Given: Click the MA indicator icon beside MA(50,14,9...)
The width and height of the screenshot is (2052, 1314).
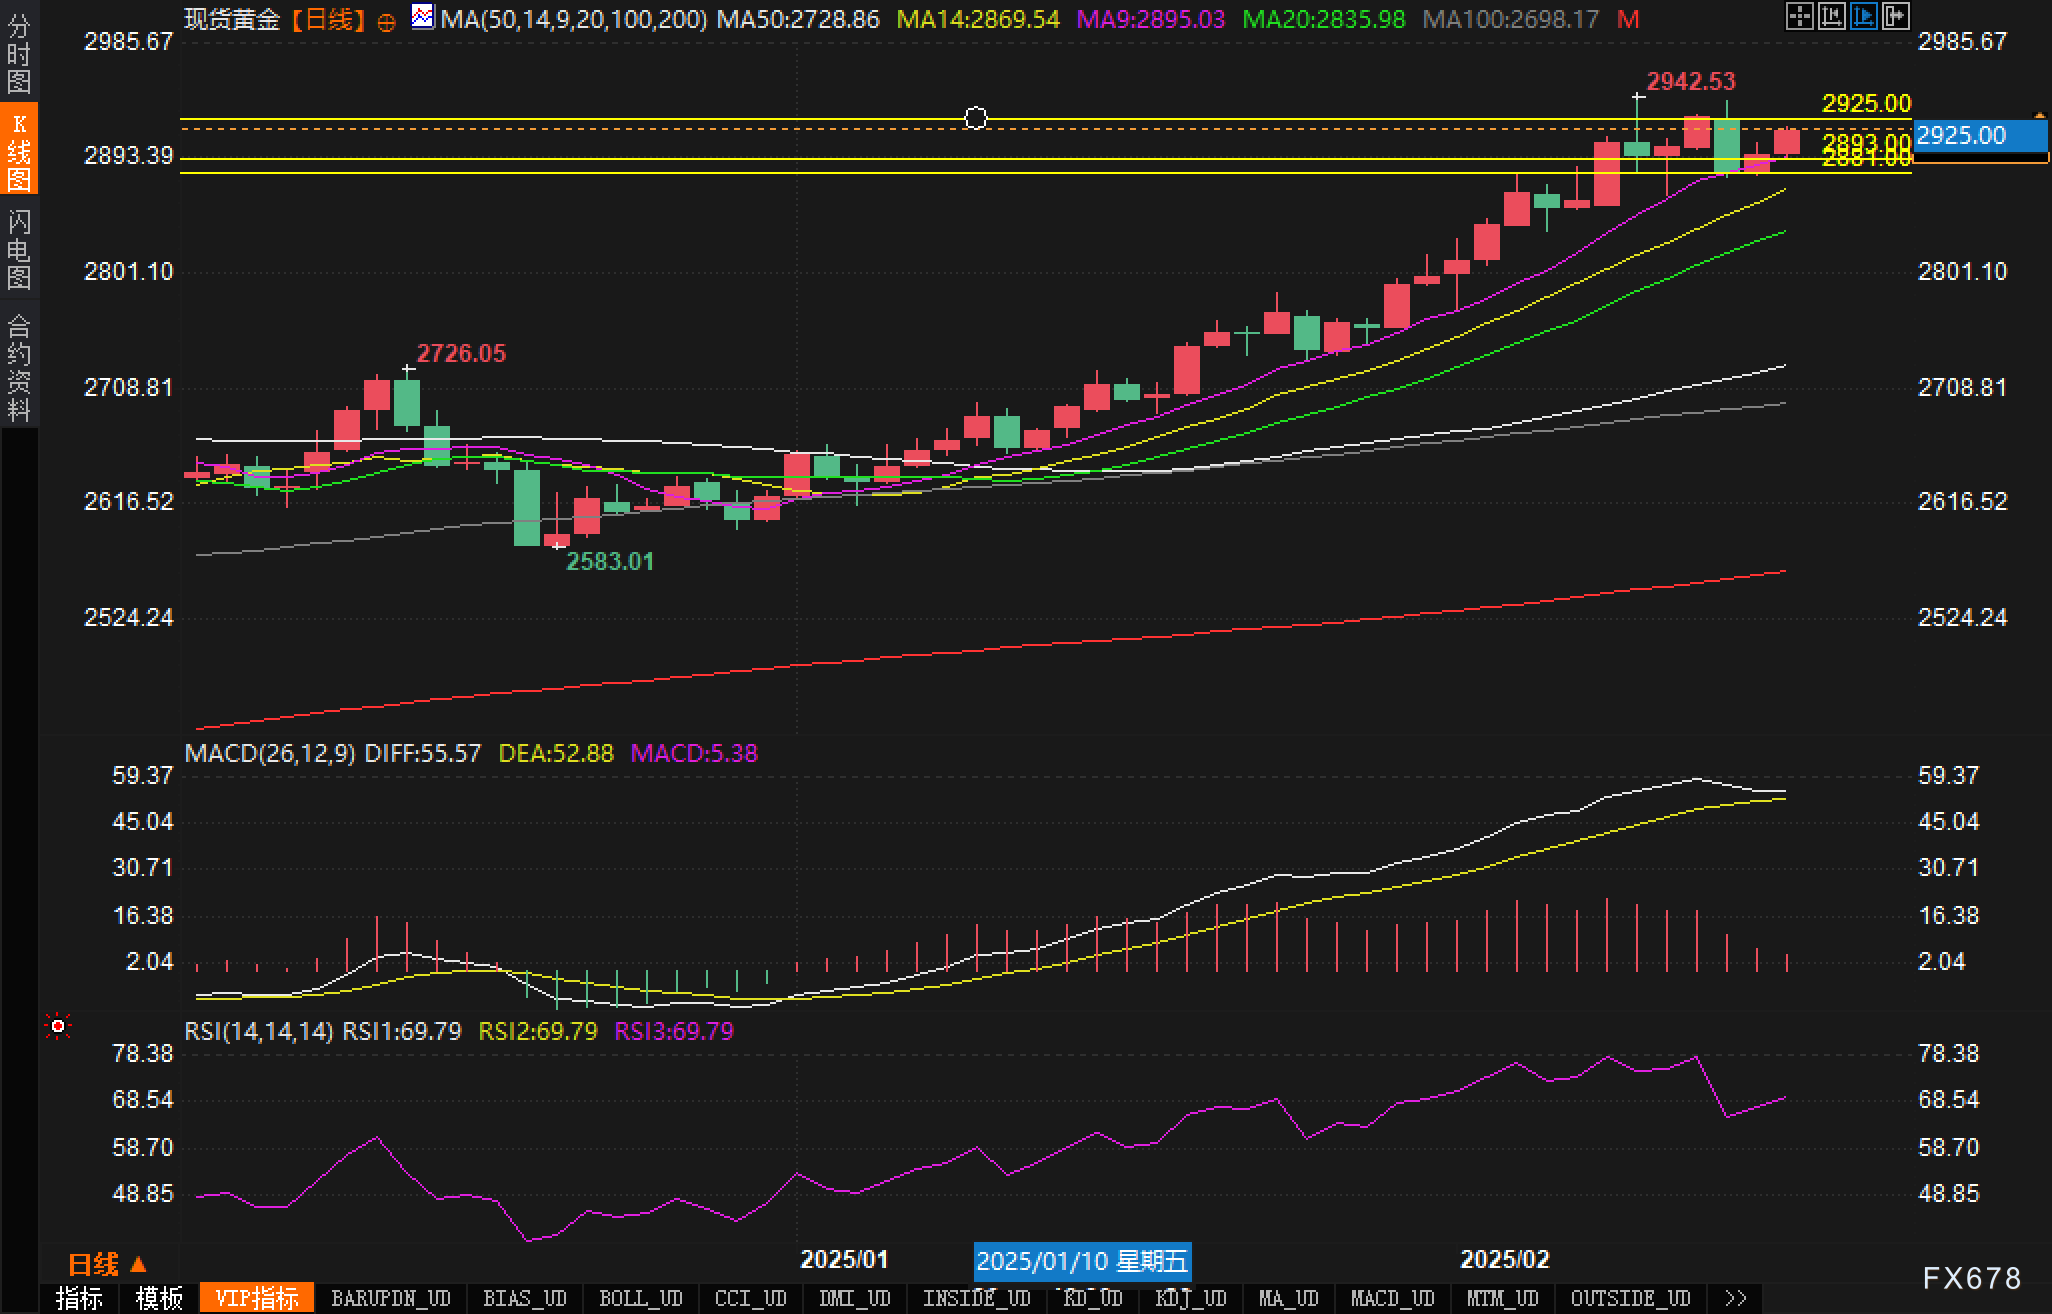Looking at the screenshot, I should pyautogui.click(x=423, y=17).
